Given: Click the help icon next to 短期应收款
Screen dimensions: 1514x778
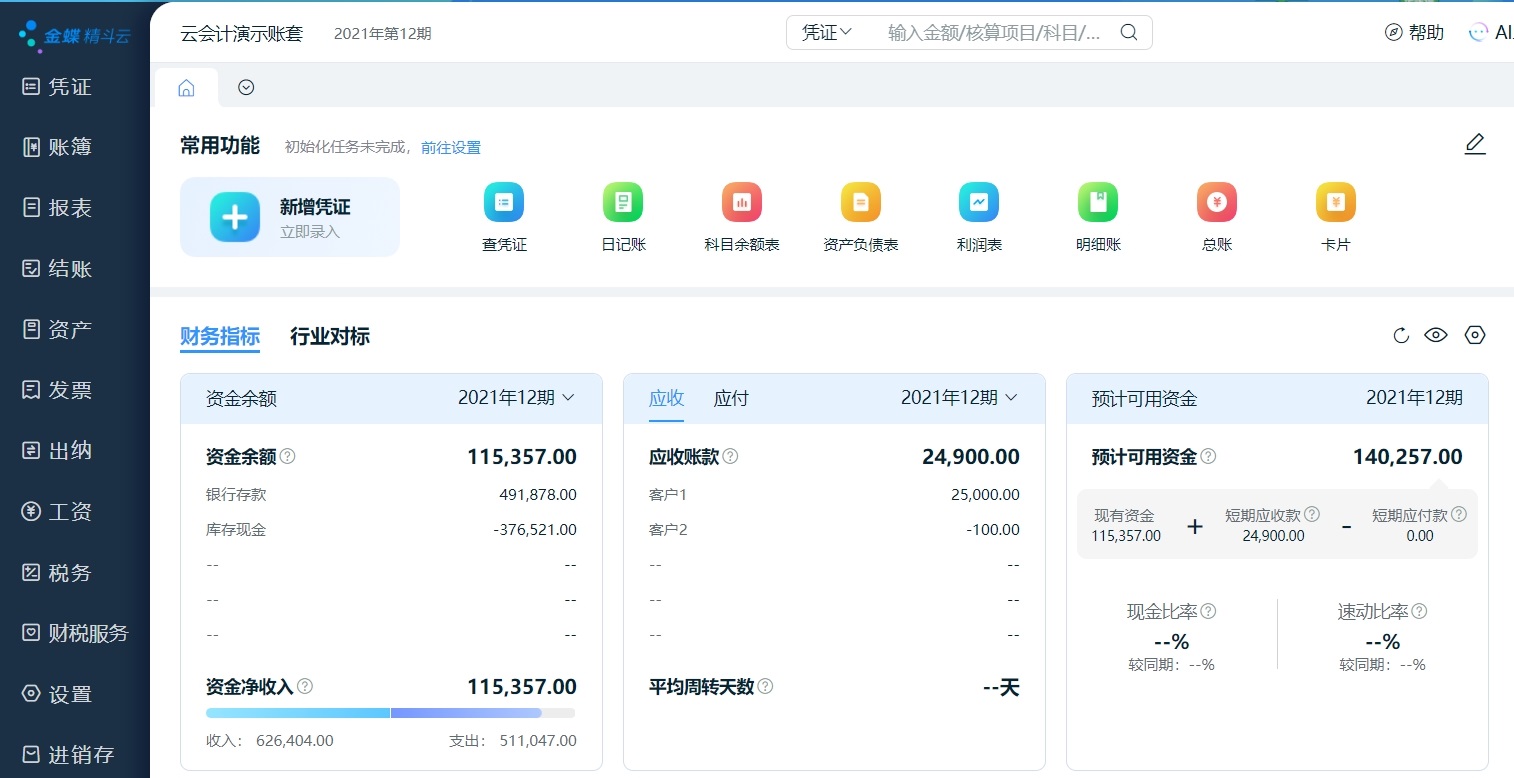Looking at the screenshot, I should pos(1312,514).
